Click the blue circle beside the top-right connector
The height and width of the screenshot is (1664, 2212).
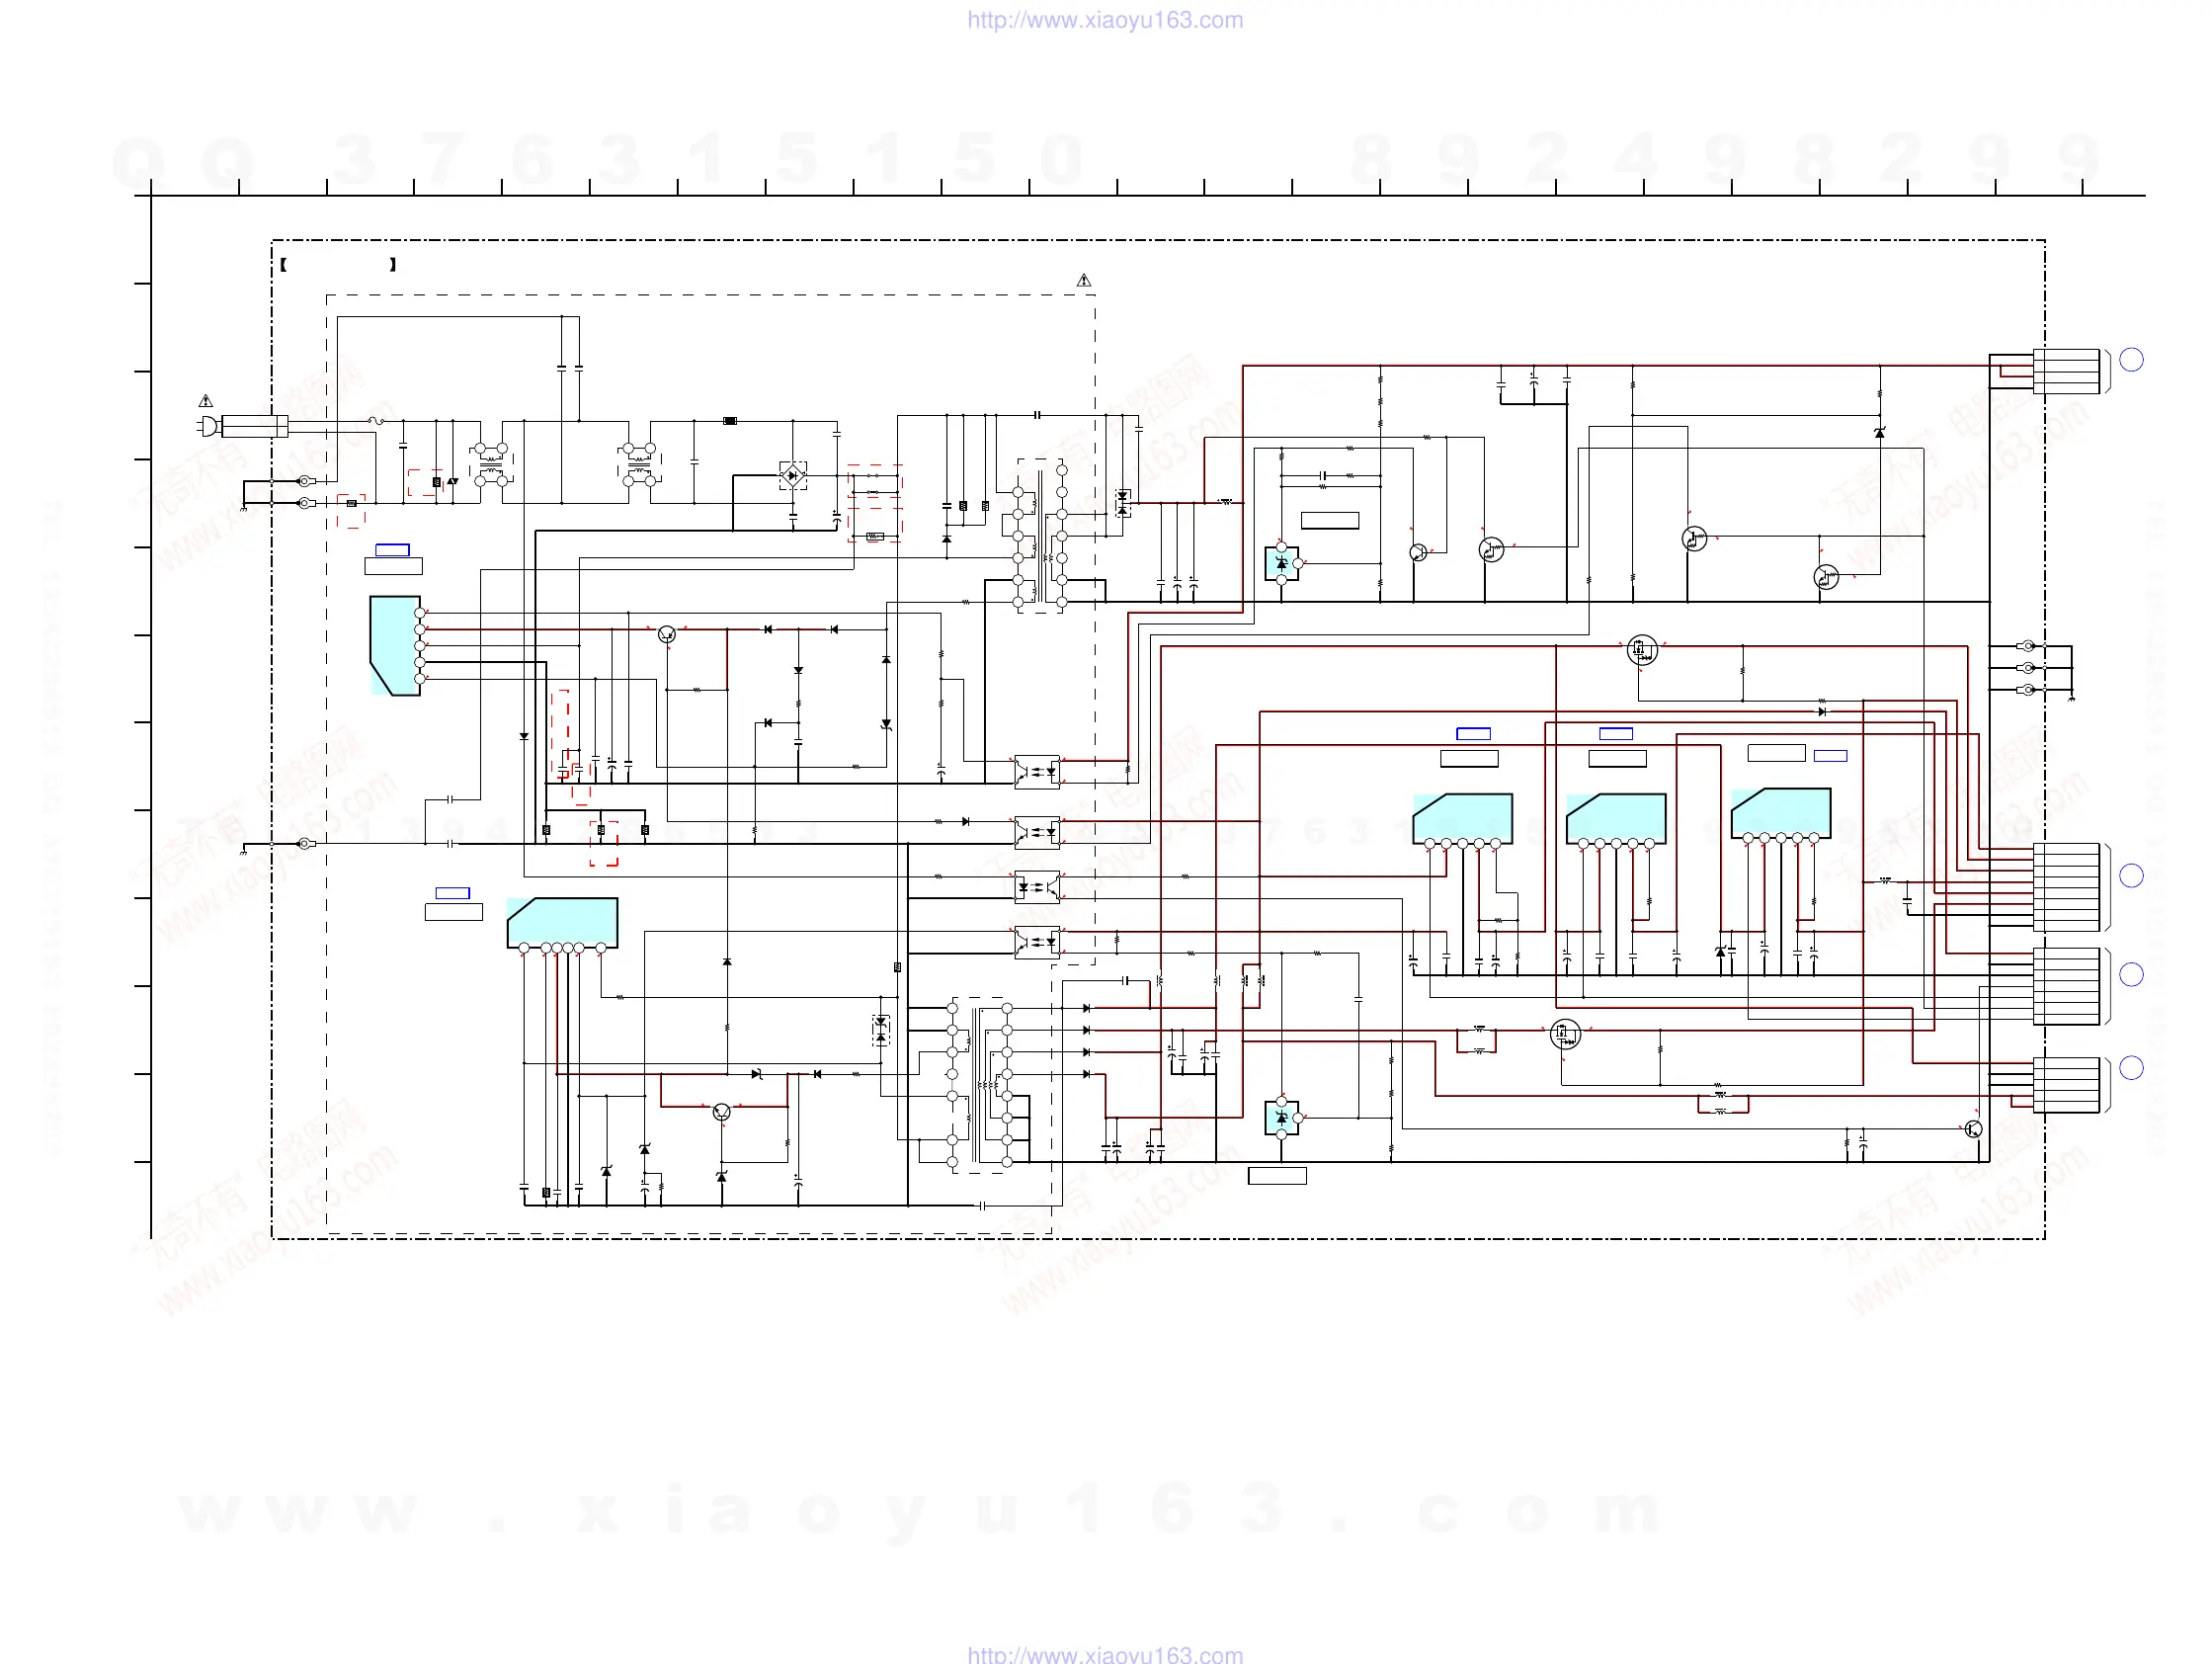click(x=2132, y=360)
